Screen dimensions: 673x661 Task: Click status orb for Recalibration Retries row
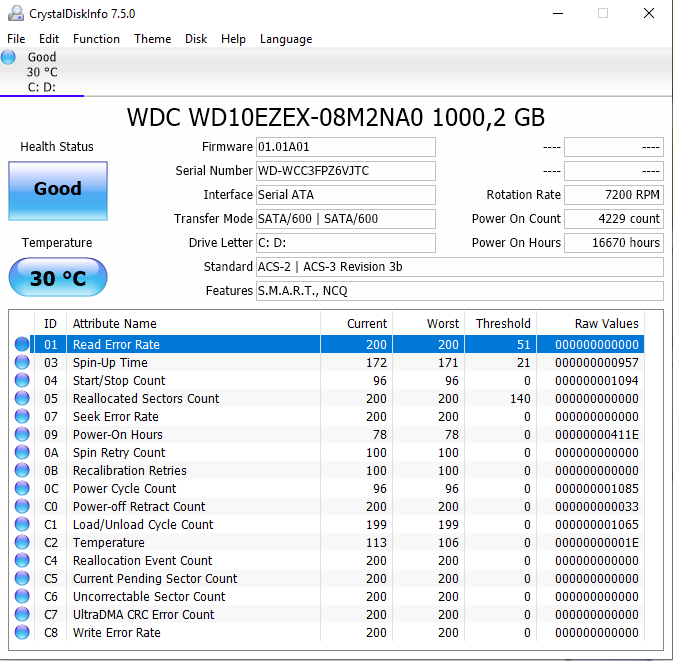pyautogui.click(x=22, y=470)
